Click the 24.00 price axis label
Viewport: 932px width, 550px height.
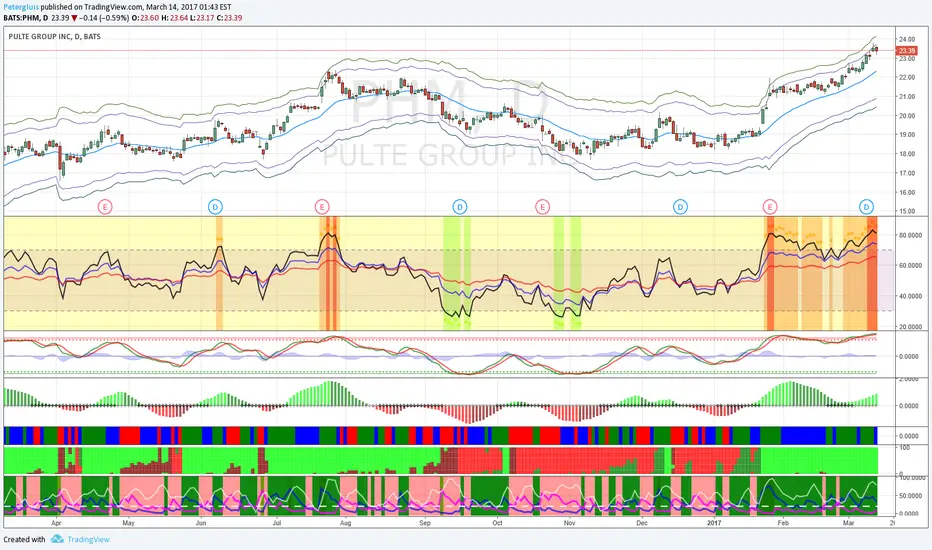pos(907,39)
